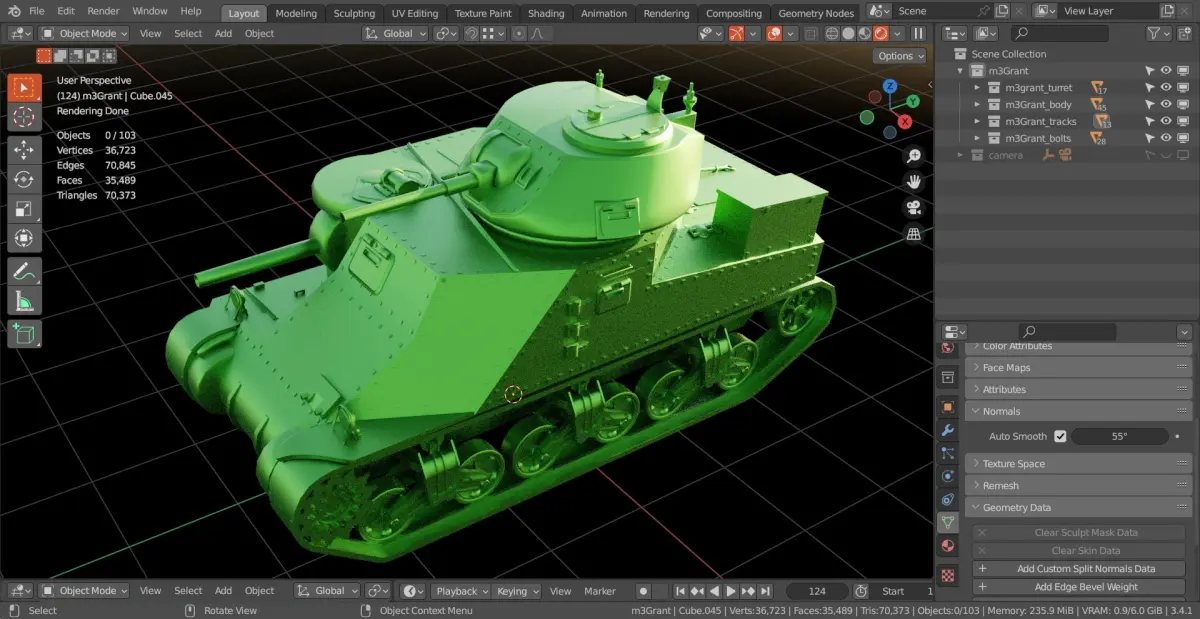Collapse the m3Grant collection
Image resolution: width=1200 pixels, height=619 pixels.
961,71
